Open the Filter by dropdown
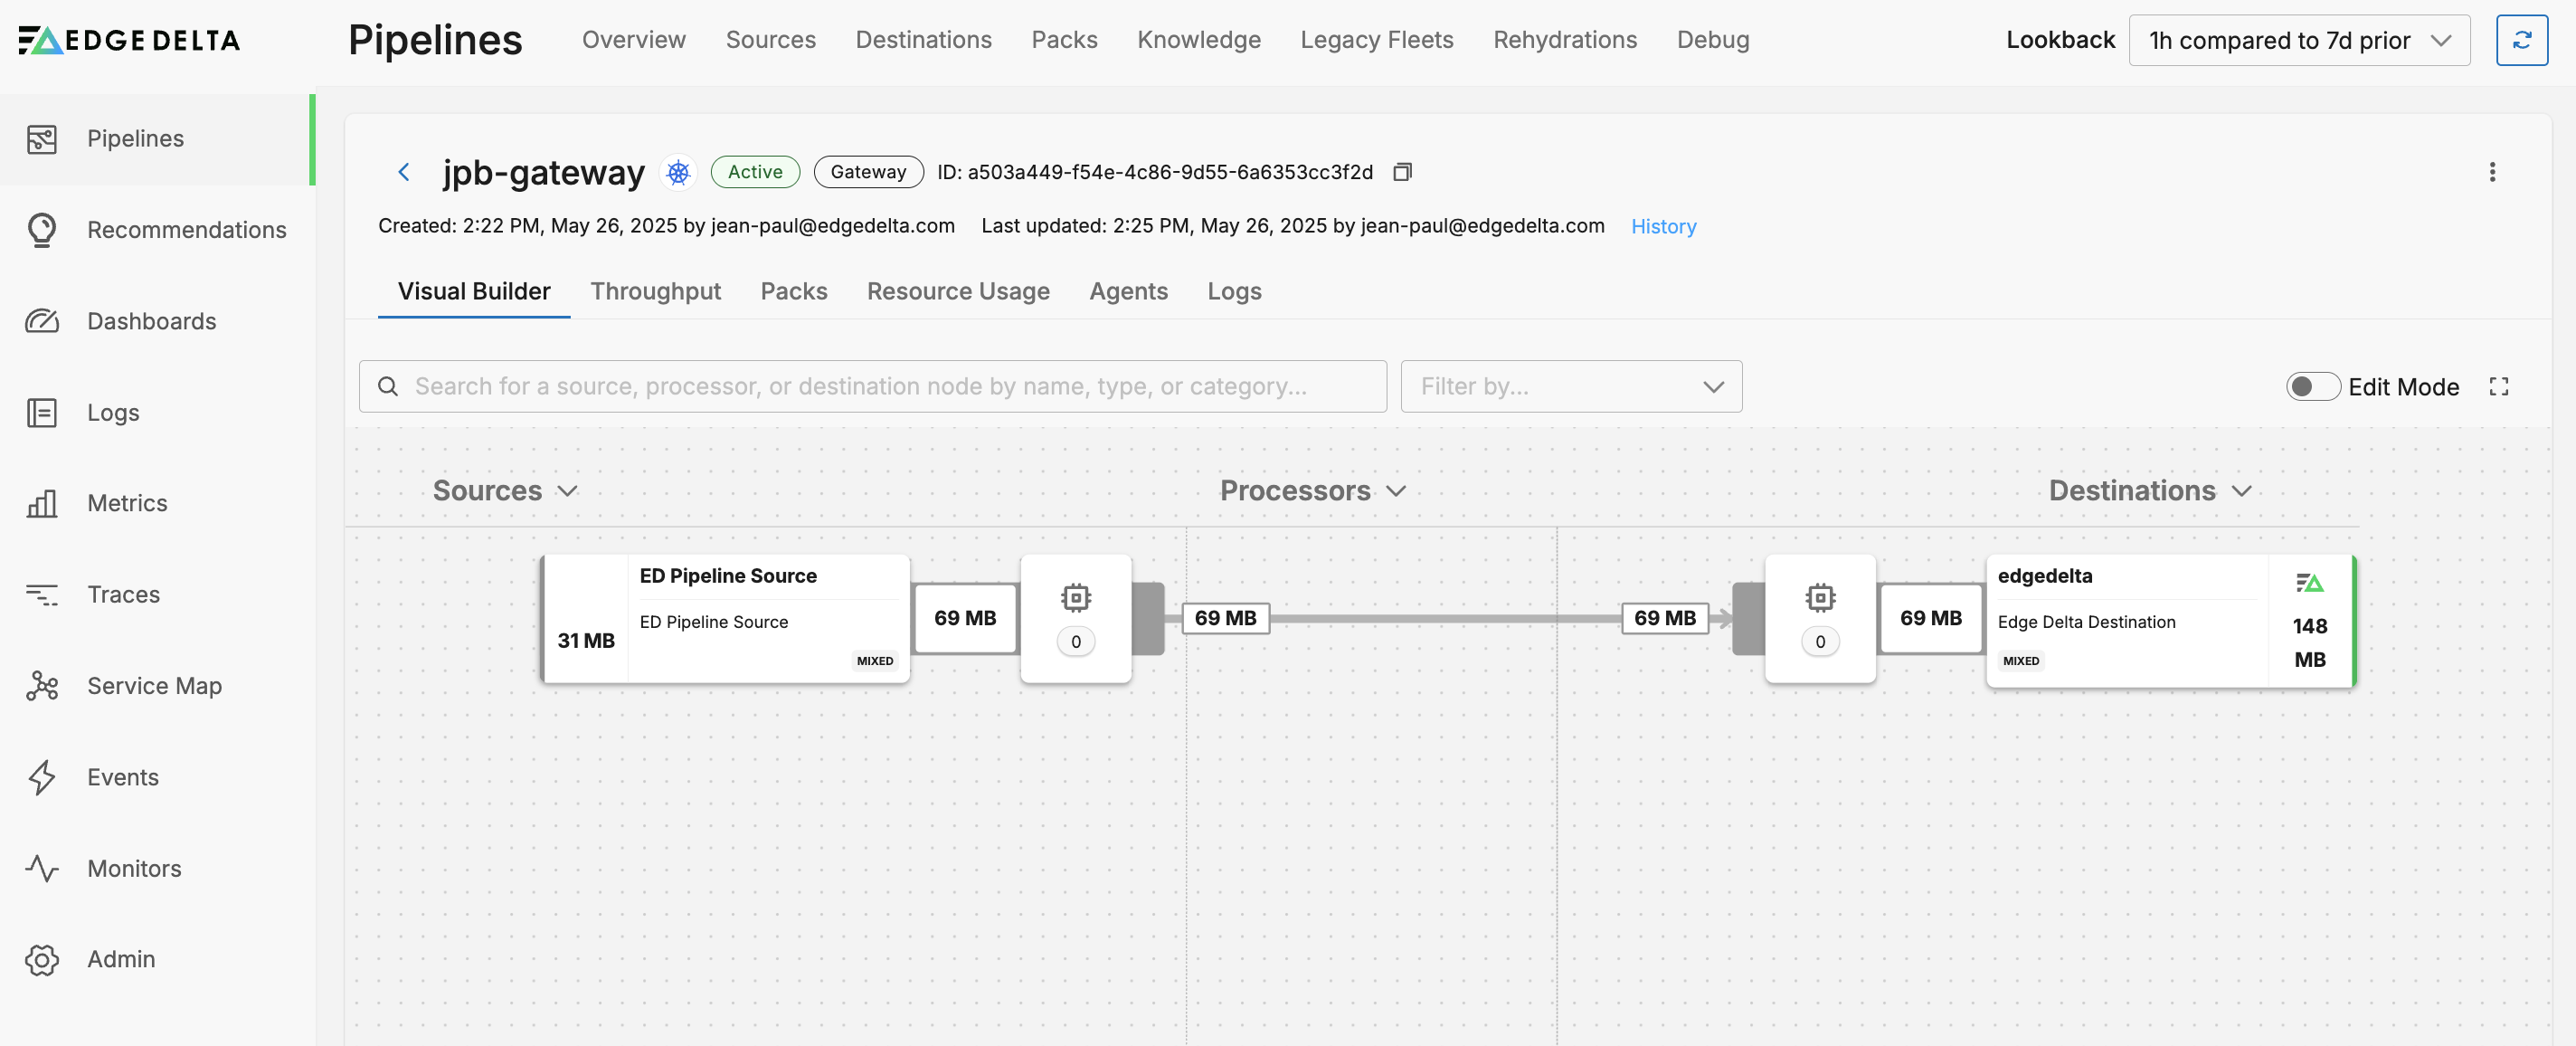Viewport: 2576px width, 1046px height. pos(1571,387)
